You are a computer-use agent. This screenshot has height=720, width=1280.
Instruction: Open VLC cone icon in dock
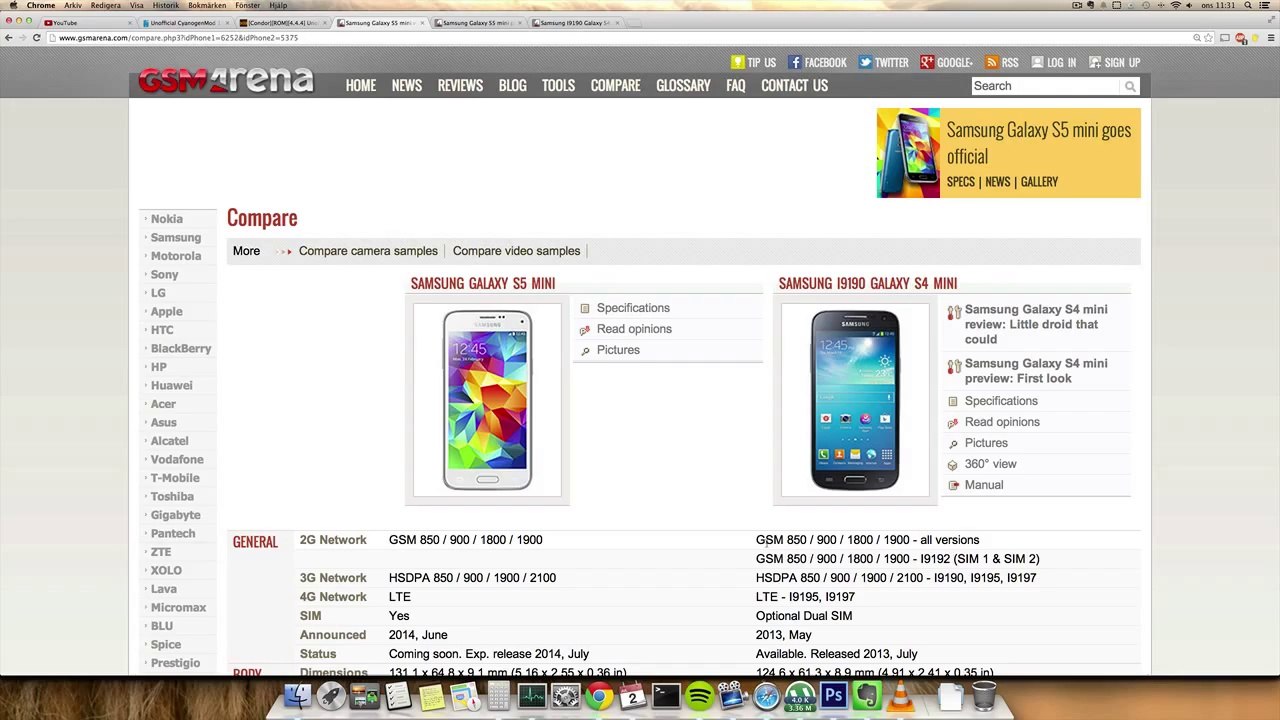901,696
